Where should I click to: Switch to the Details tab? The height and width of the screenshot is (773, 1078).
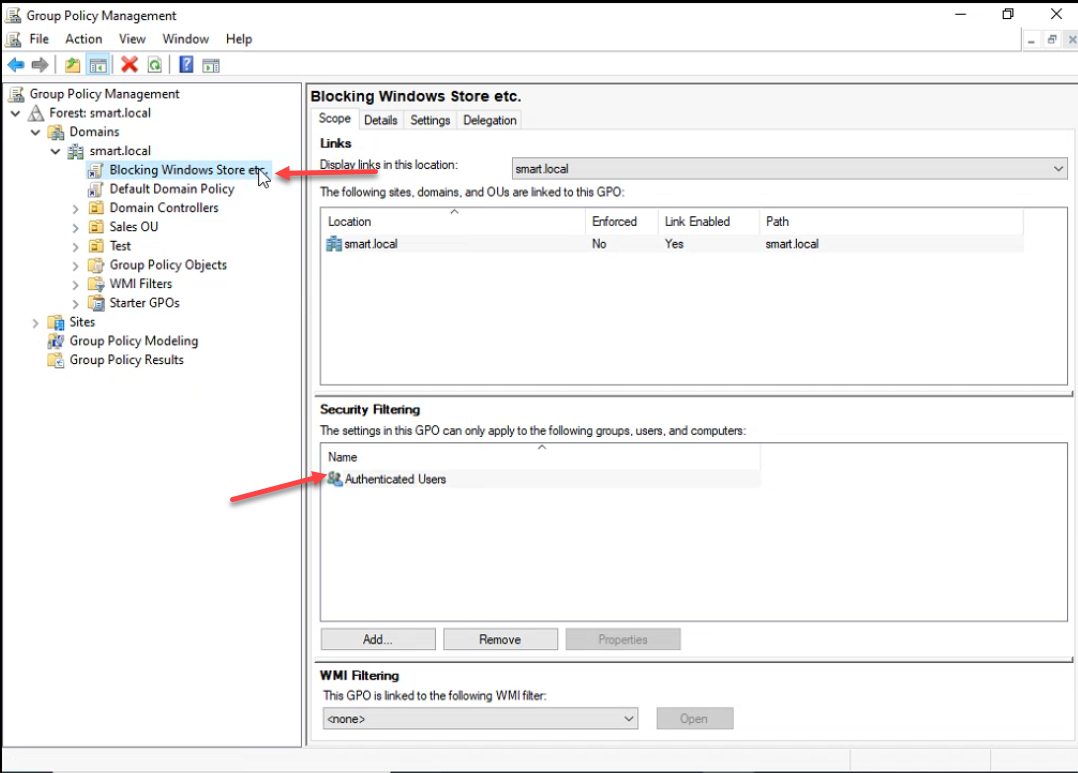(x=381, y=120)
